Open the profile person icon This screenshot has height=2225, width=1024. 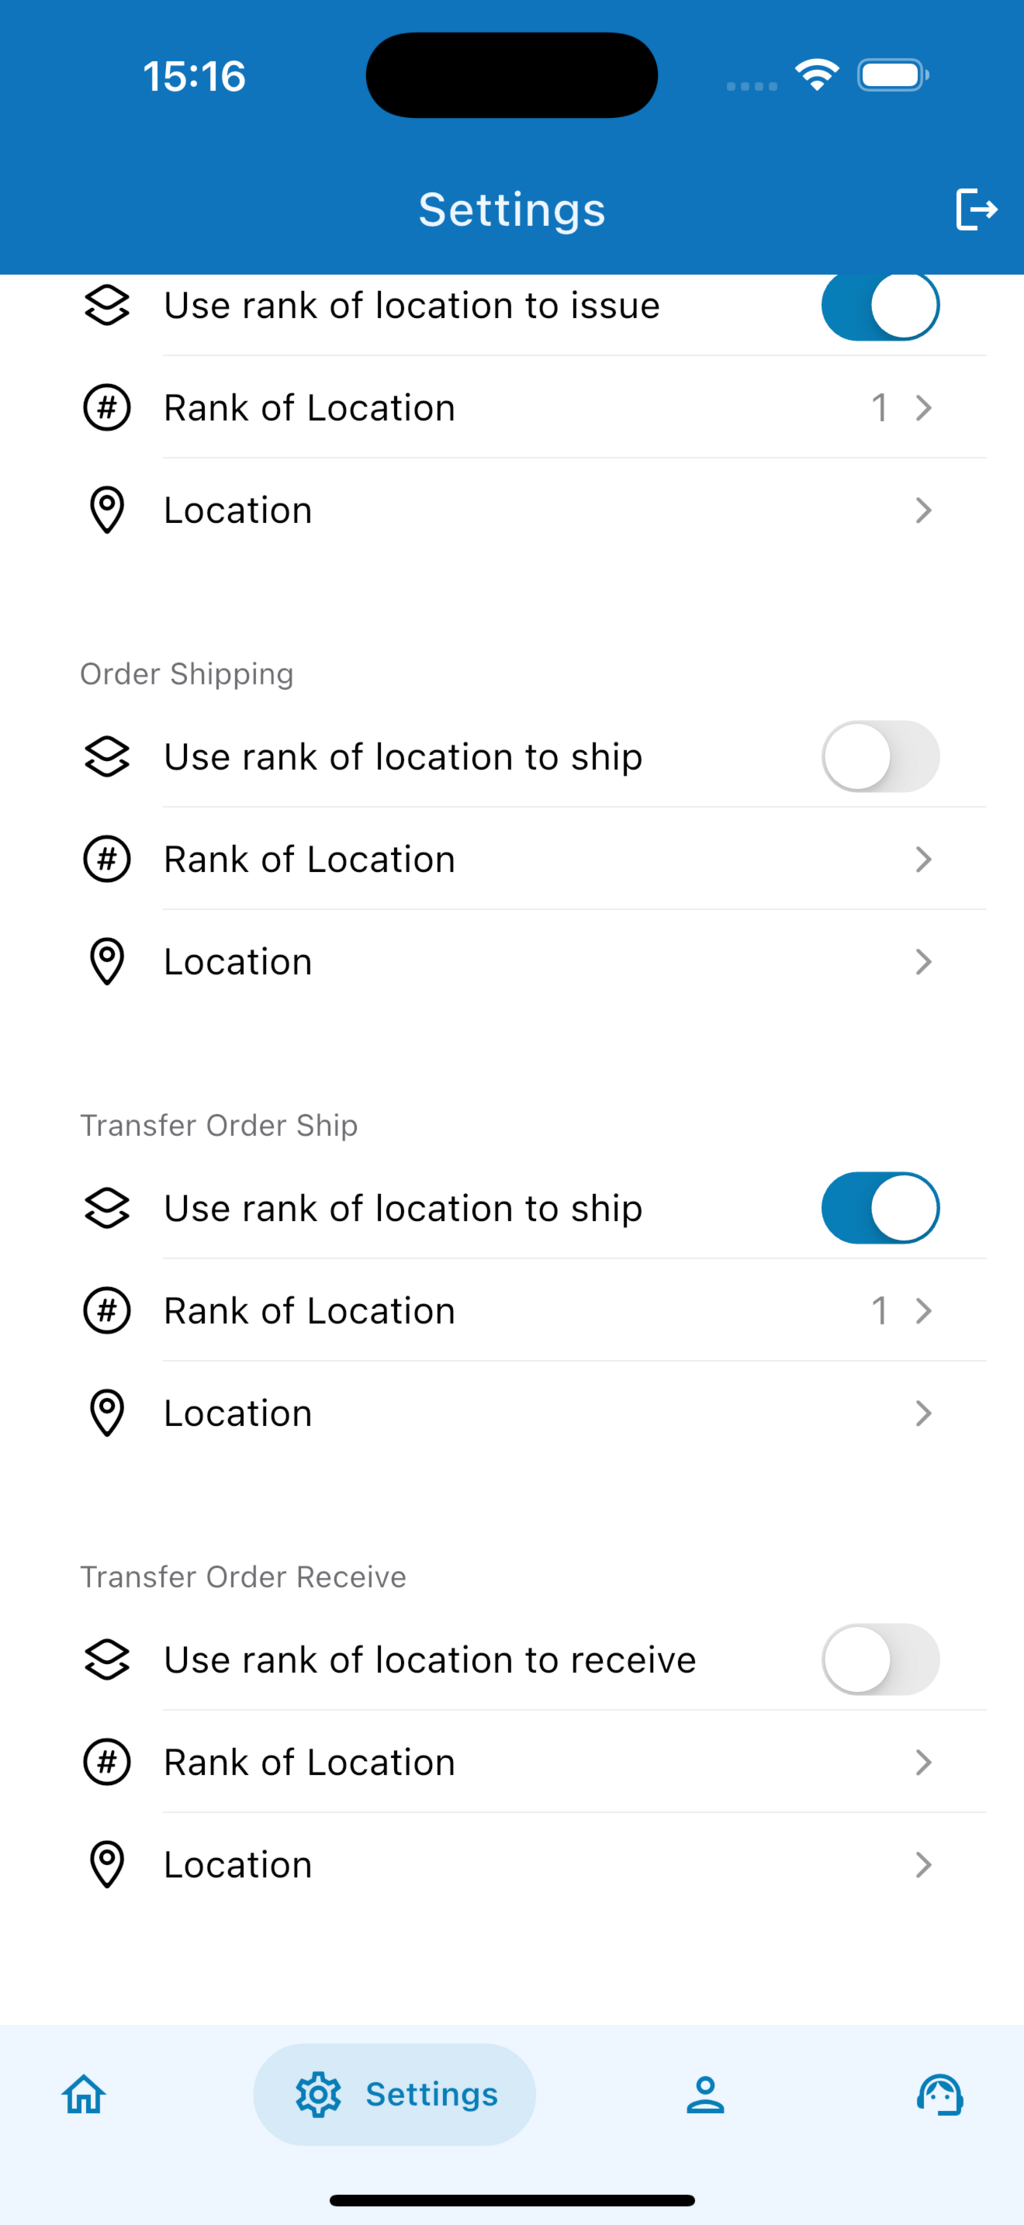coord(705,2094)
